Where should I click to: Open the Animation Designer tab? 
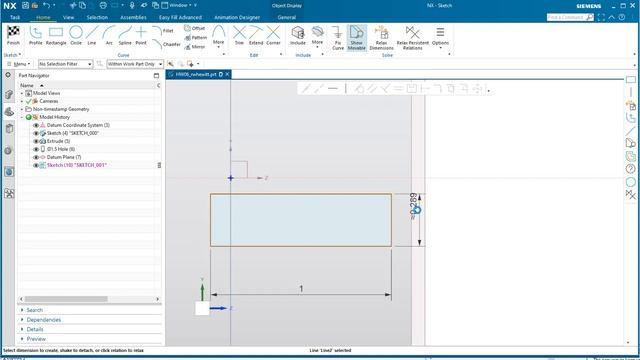[x=237, y=18]
